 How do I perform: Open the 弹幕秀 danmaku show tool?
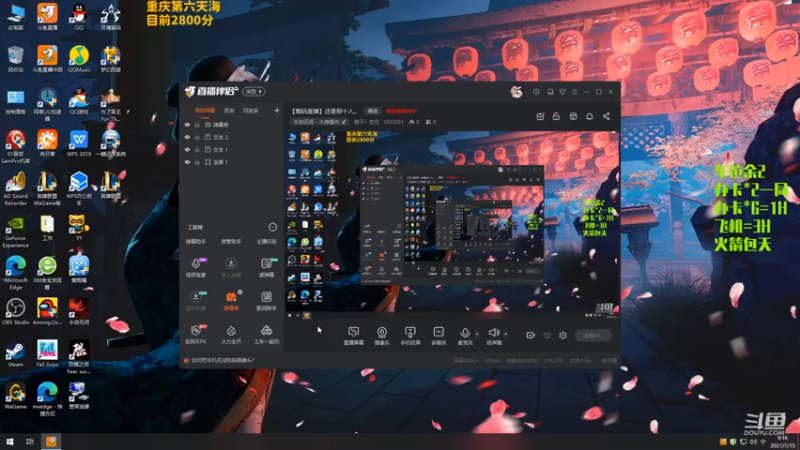(x=231, y=301)
